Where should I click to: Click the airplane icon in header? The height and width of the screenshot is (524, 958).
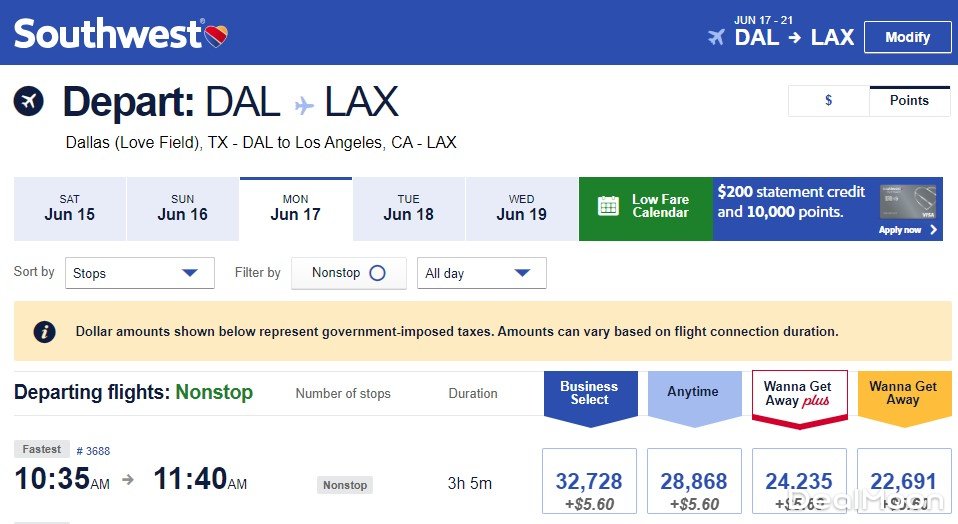tap(716, 38)
